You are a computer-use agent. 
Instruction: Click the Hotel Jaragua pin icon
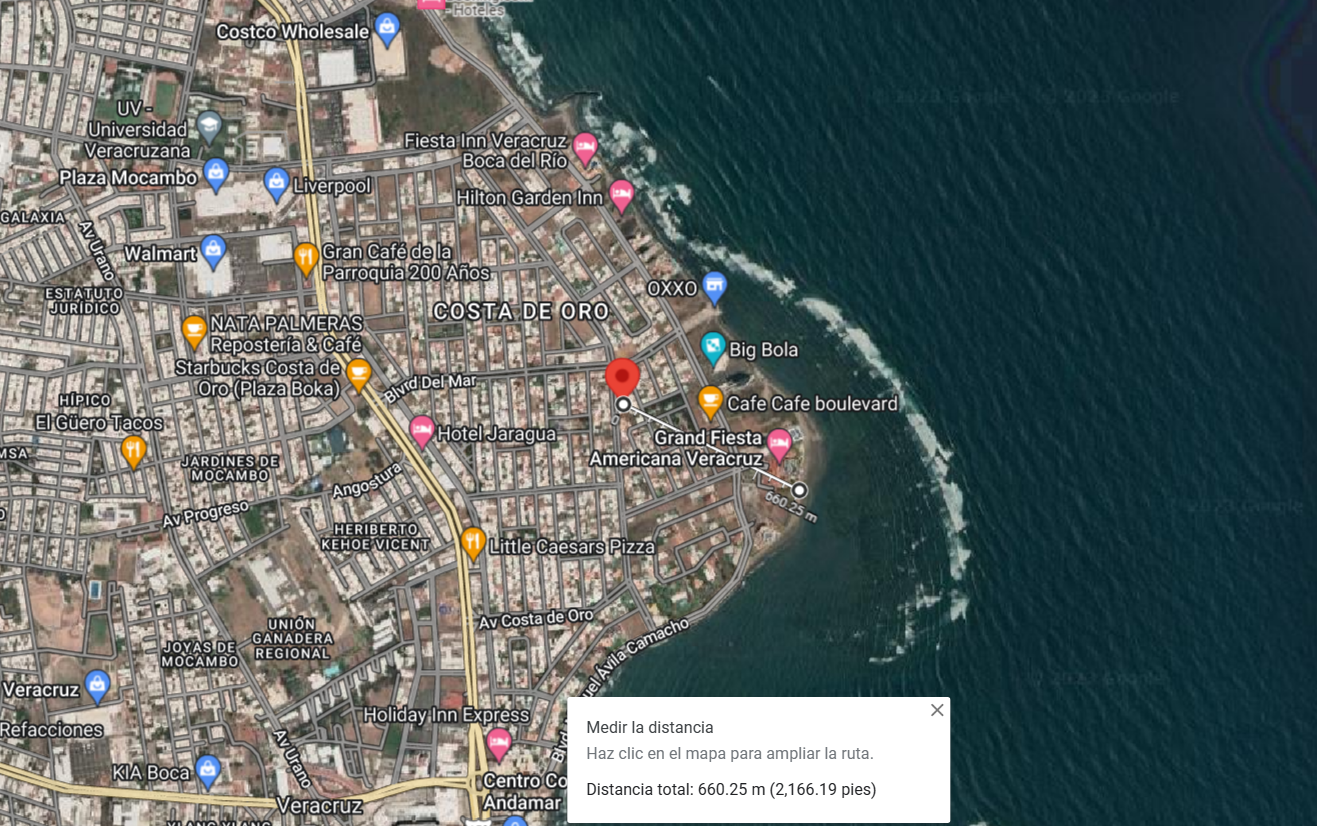tap(422, 431)
